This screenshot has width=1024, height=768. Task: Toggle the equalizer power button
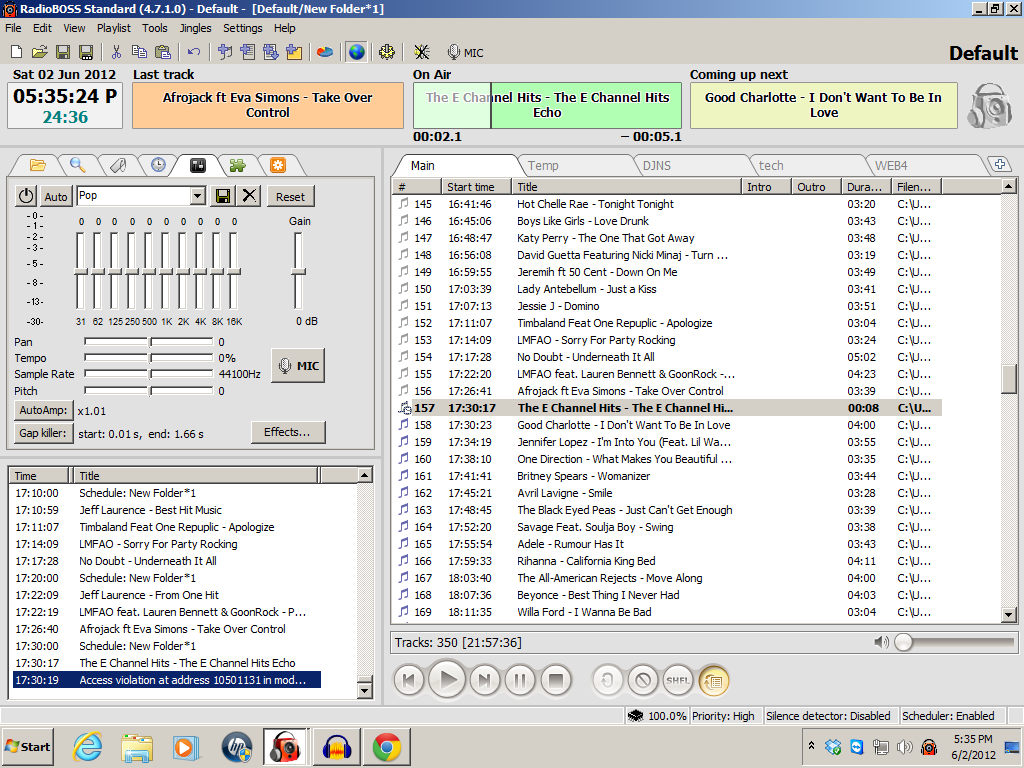pos(26,196)
